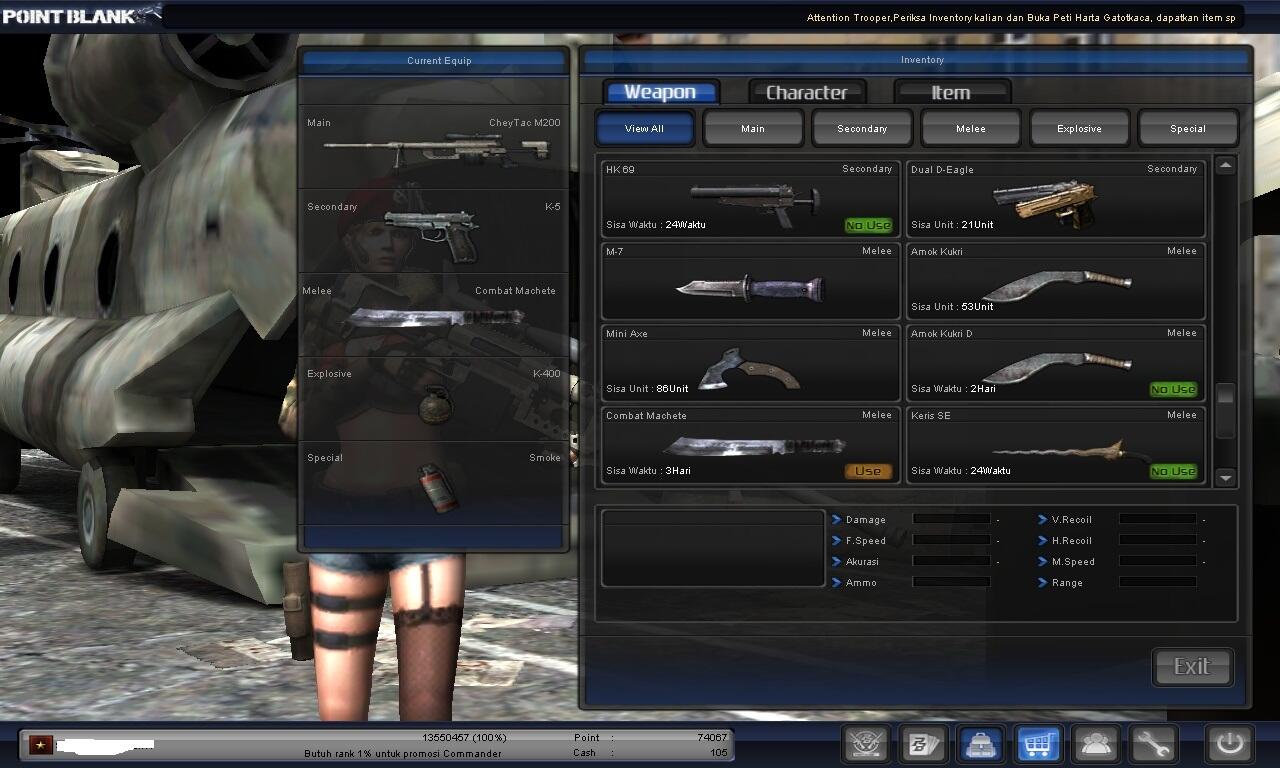Open the PB cards mission icon

[923, 744]
